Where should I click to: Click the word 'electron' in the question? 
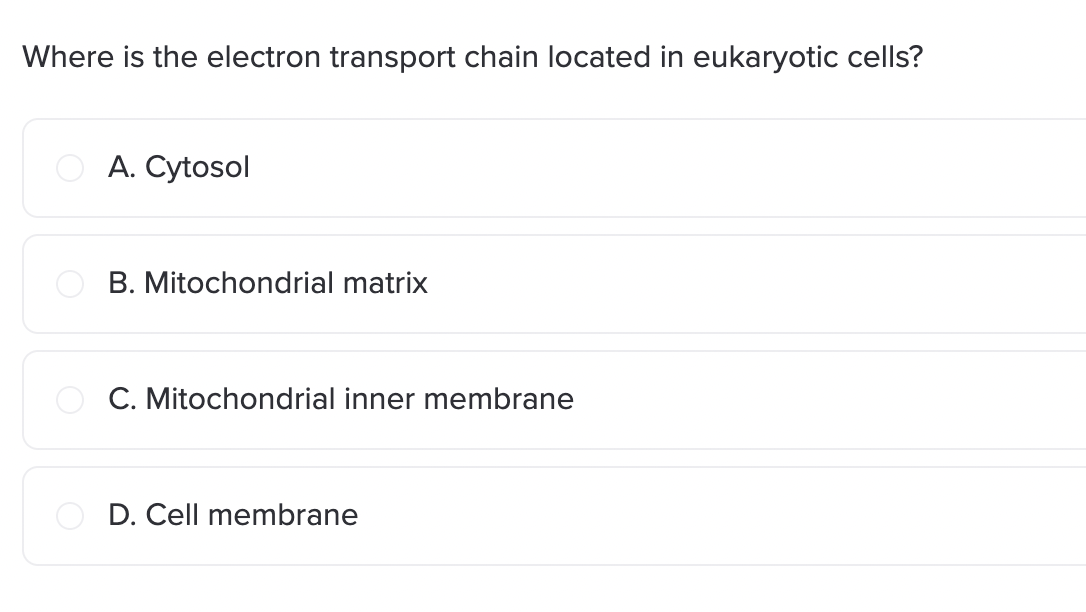264,57
